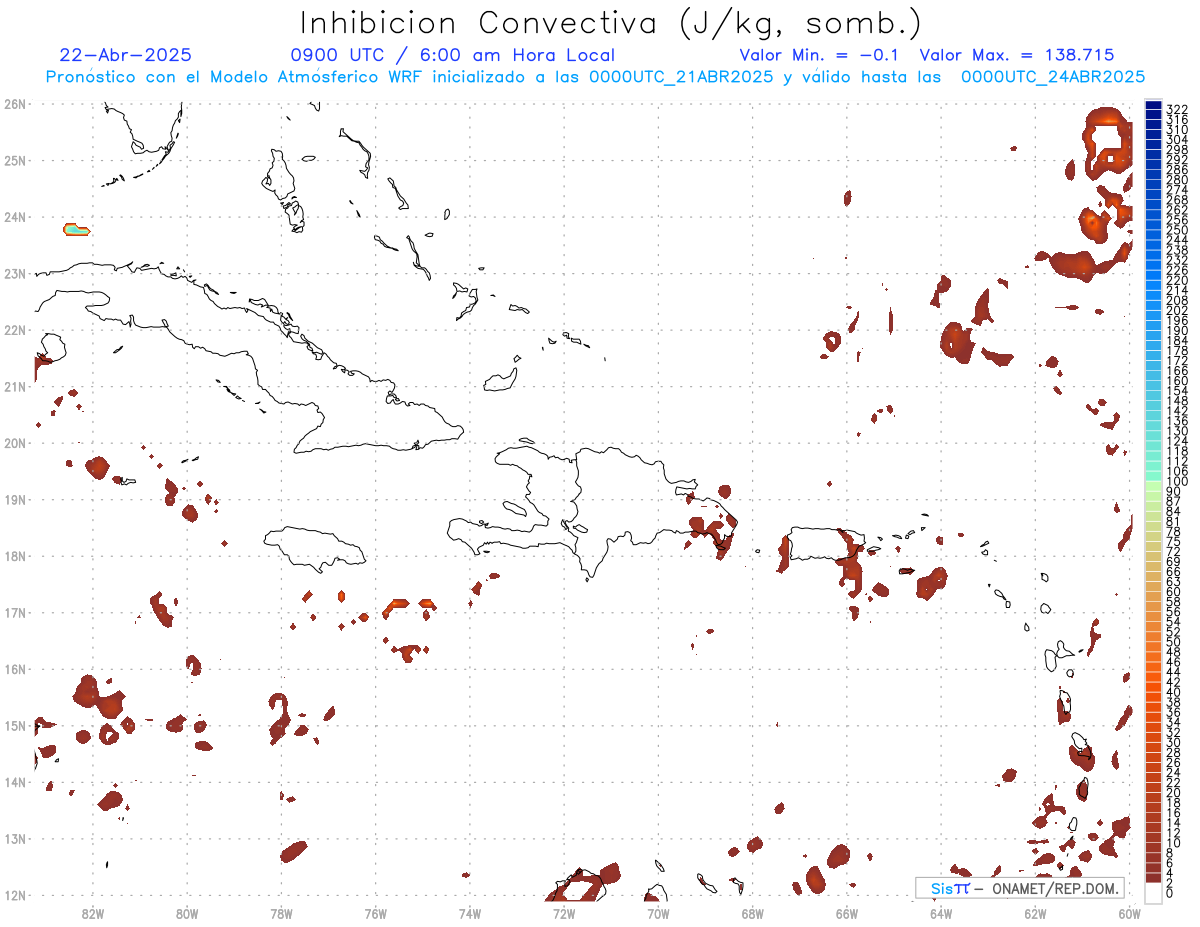Click the '16N' latitude label

[15, 669]
